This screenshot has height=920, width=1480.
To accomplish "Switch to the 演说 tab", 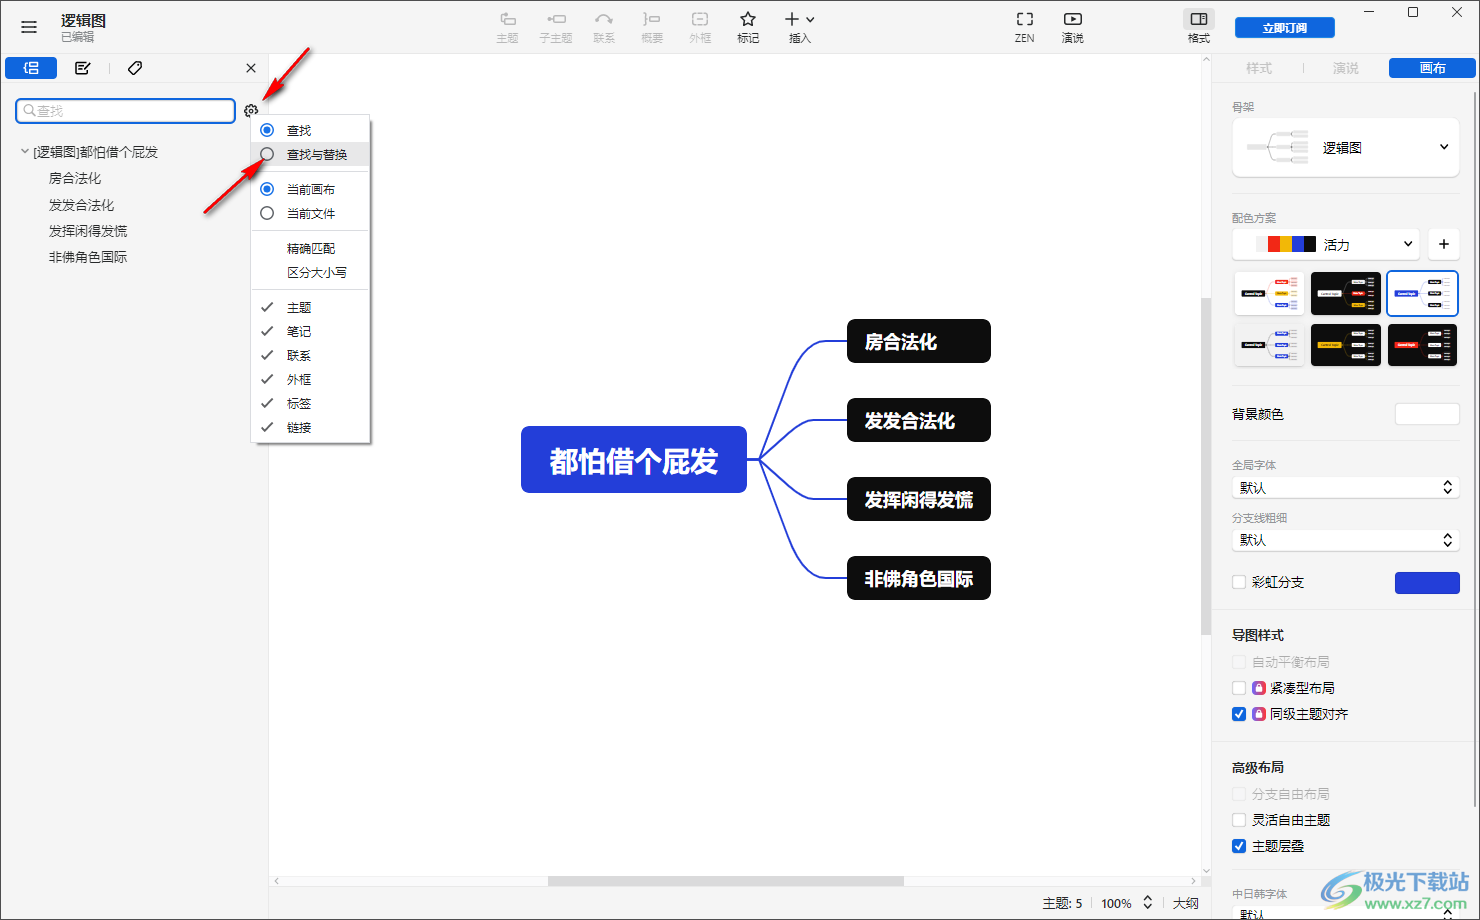I will point(1346,68).
